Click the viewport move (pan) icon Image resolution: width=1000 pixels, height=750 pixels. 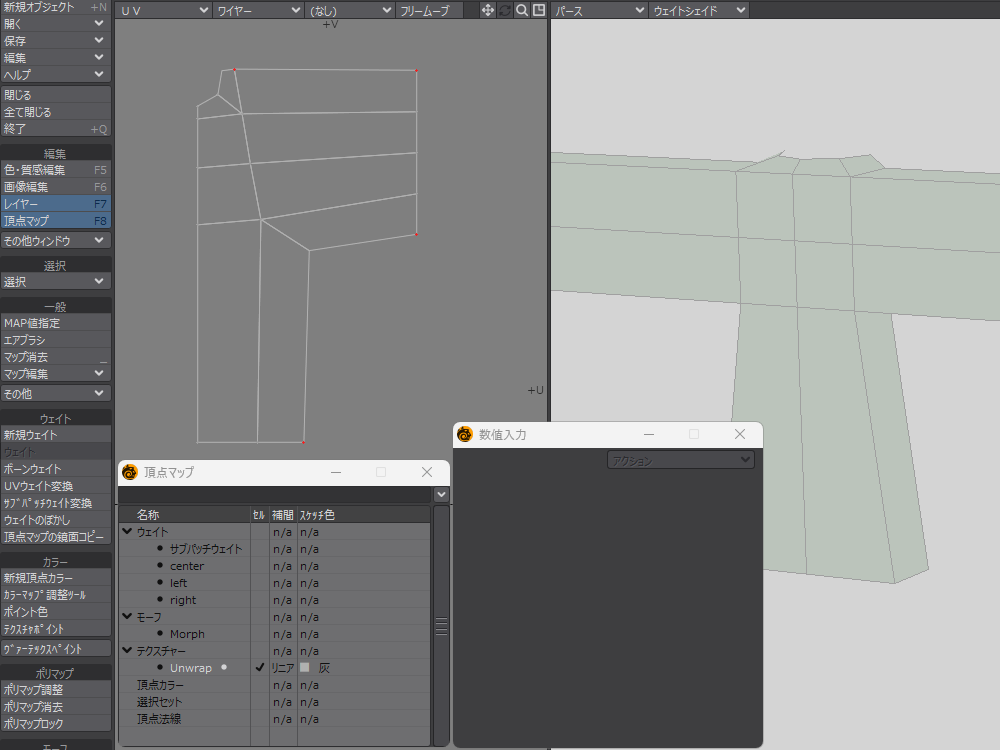(488, 10)
